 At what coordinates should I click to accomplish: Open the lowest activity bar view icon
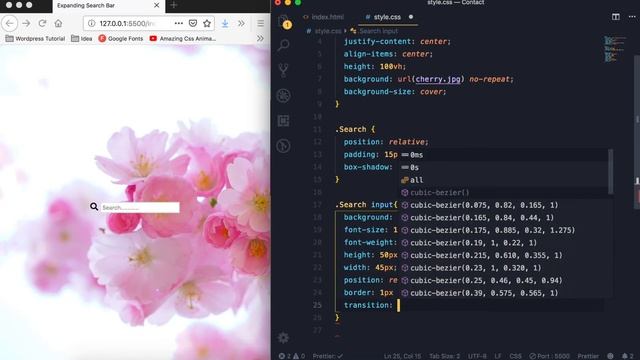point(283,146)
